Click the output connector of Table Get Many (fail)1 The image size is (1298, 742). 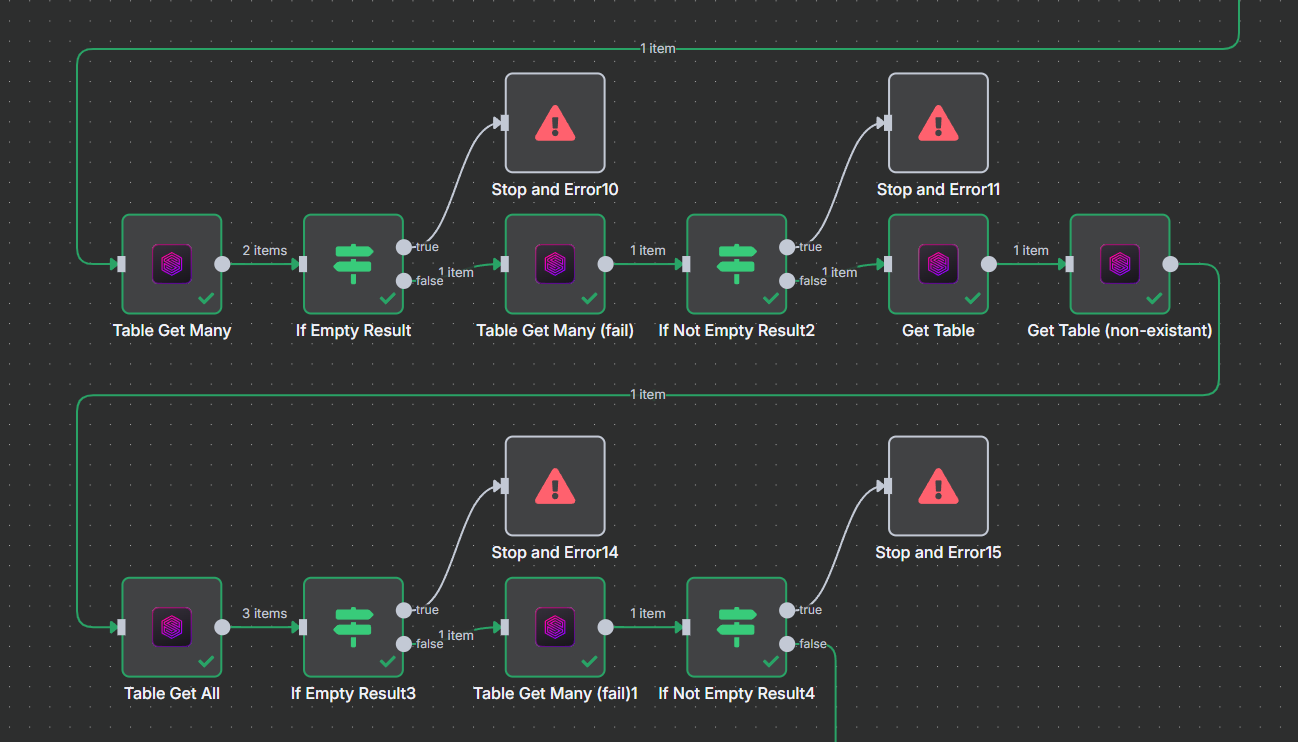click(x=605, y=627)
